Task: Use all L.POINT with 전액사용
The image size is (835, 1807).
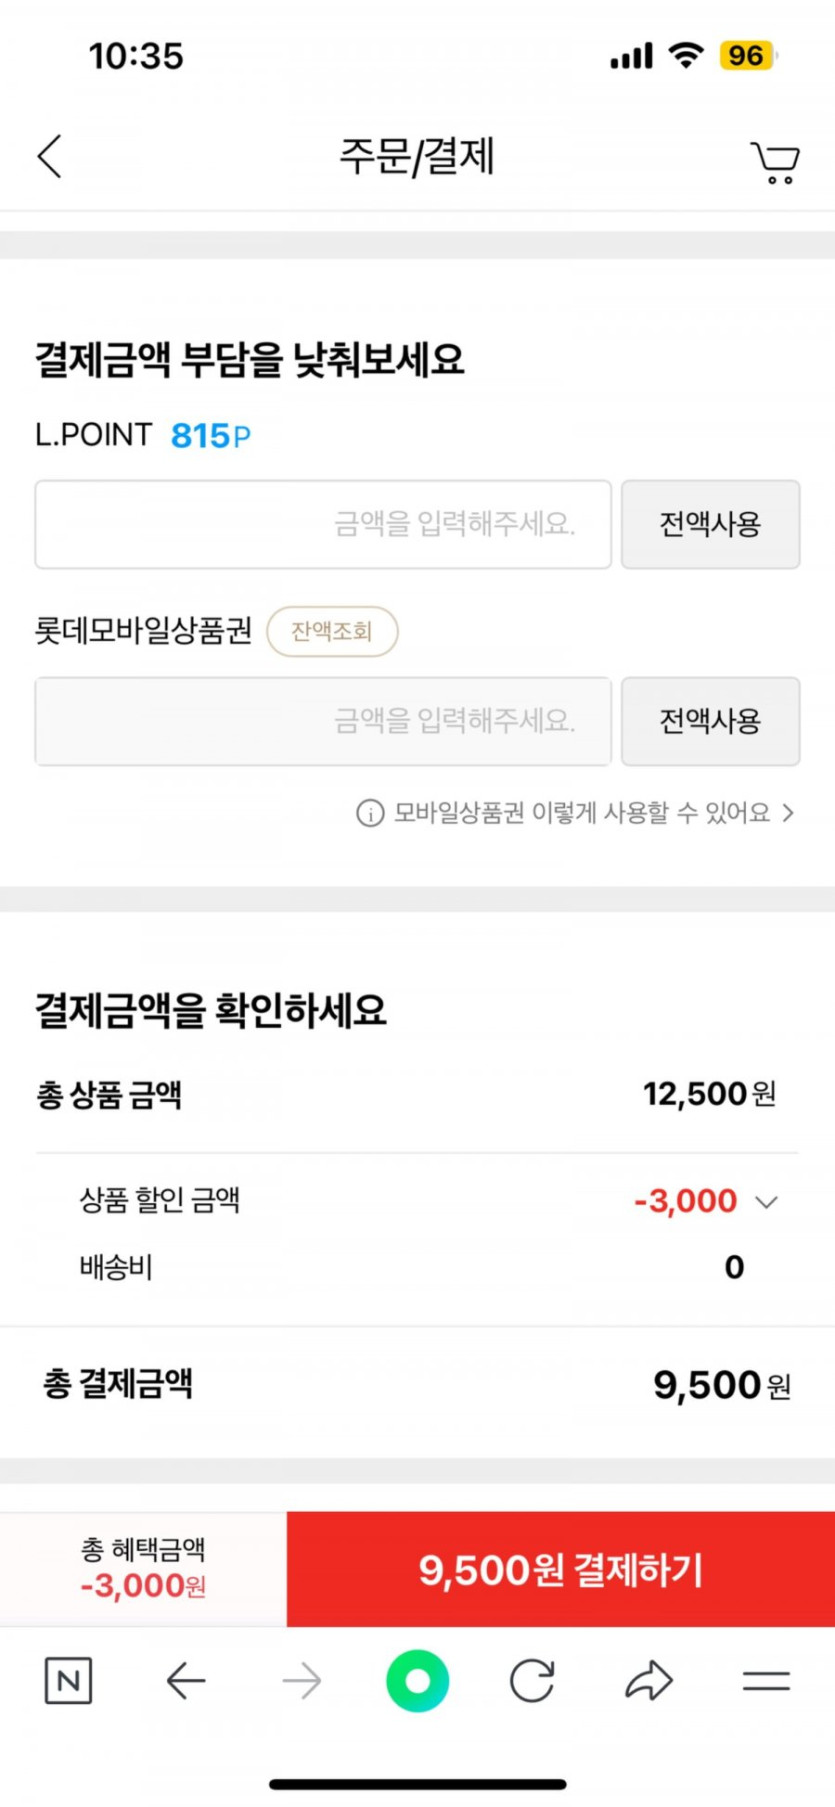Action: tap(710, 524)
